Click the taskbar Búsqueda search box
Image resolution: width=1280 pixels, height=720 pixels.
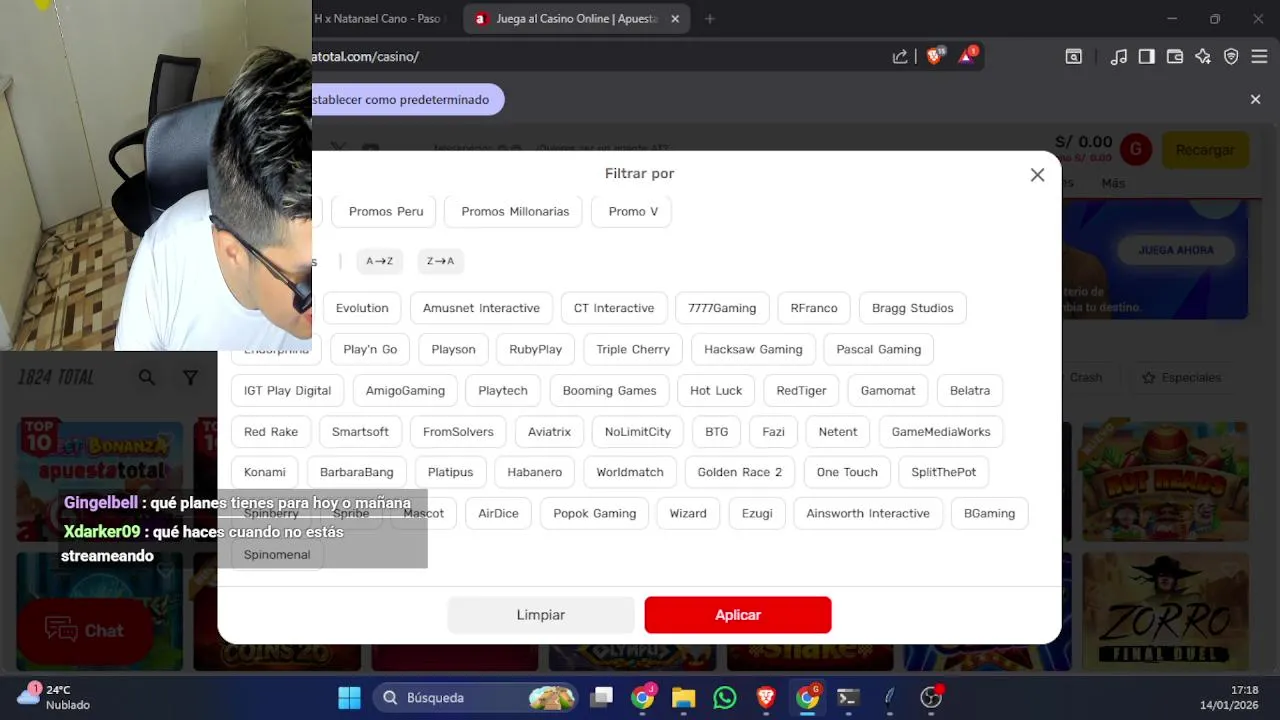pyautogui.click(x=476, y=697)
